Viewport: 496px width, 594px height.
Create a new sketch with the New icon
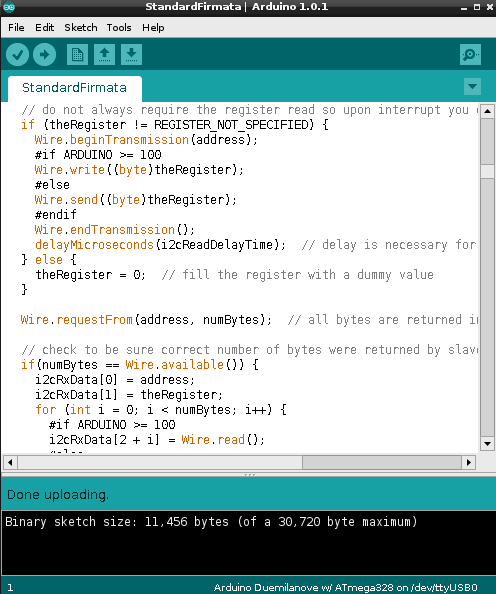click(x=77, y=55)
